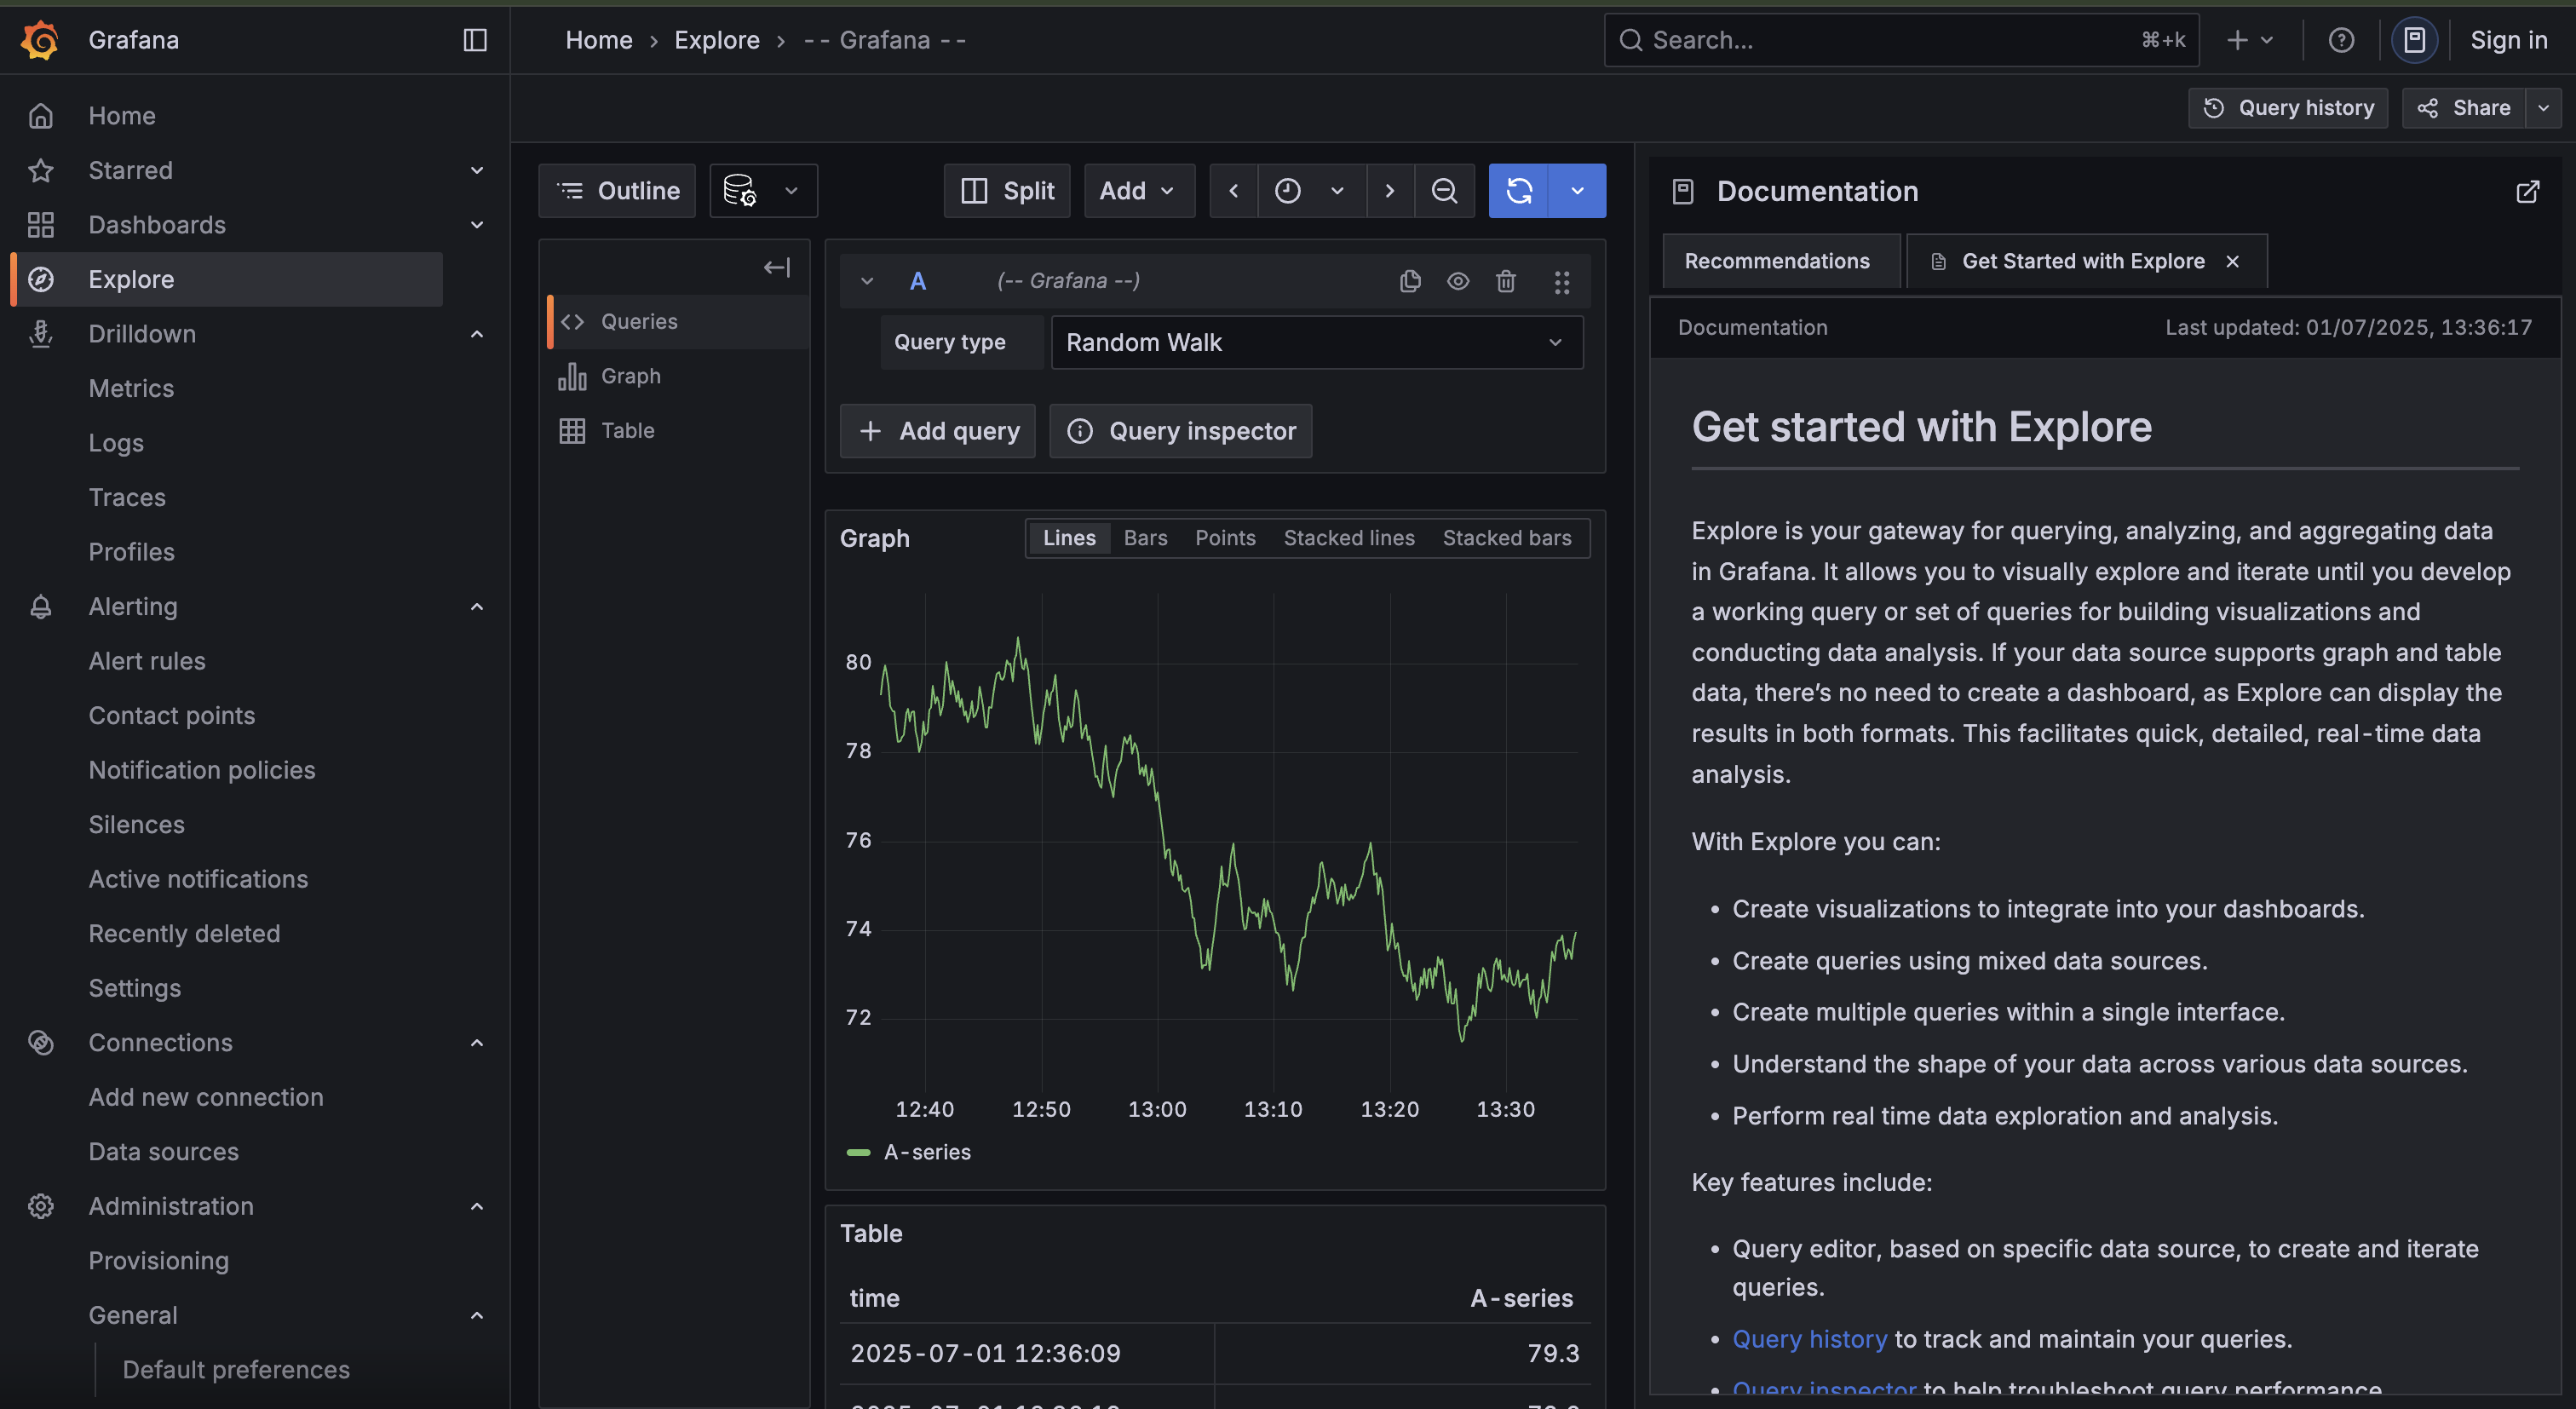The image size is (2576, 1409).
Task: Toggle the docs panel icon in header
Action: (2414, 40)
